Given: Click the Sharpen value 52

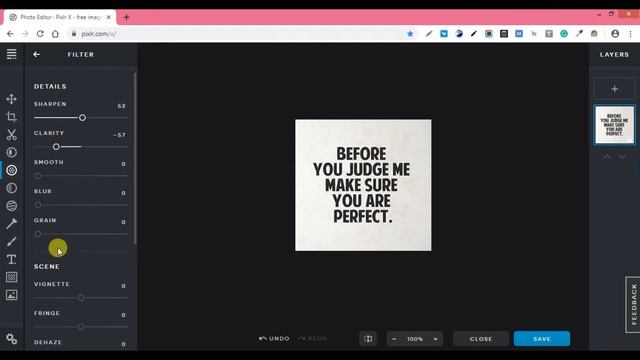Looking at the screenshot, I should pos(121,106).
